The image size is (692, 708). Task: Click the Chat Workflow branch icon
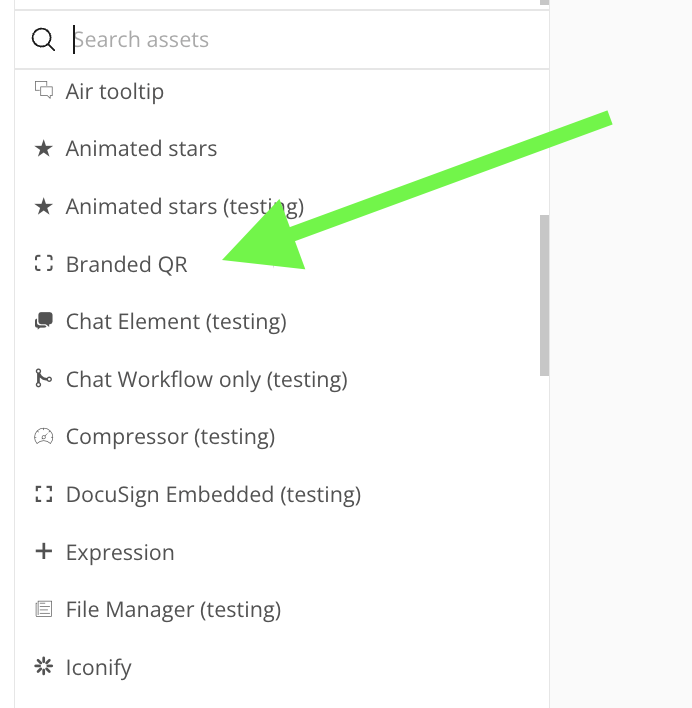pos(43,379)
